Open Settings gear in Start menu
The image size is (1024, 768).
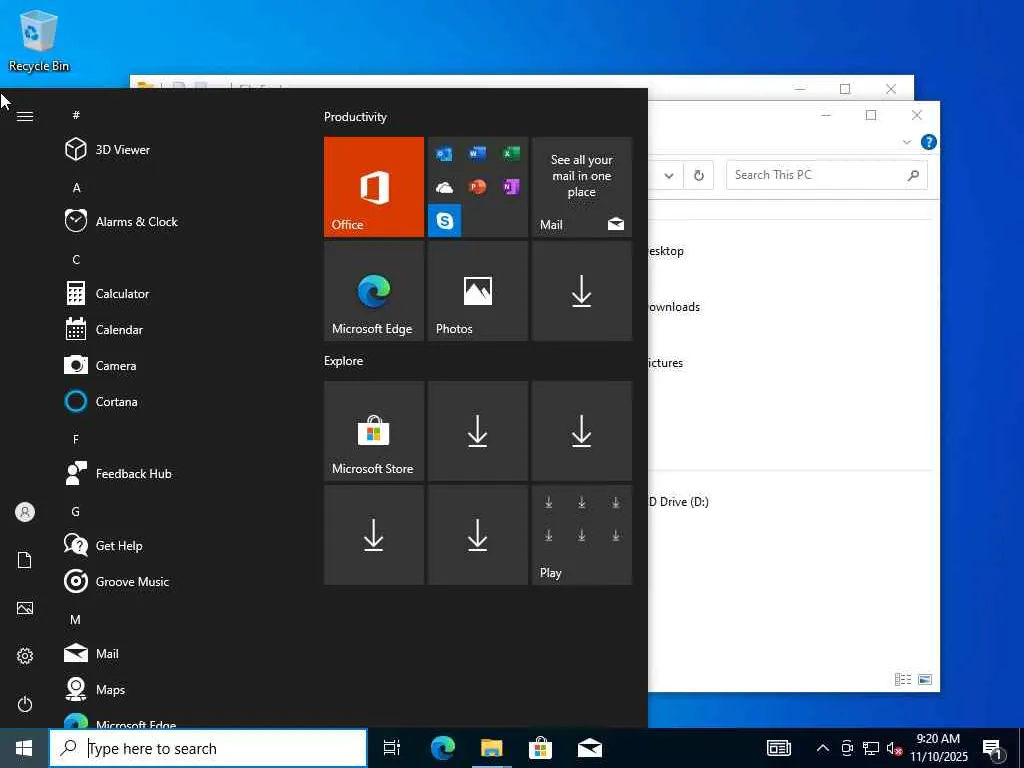[25, 656]
